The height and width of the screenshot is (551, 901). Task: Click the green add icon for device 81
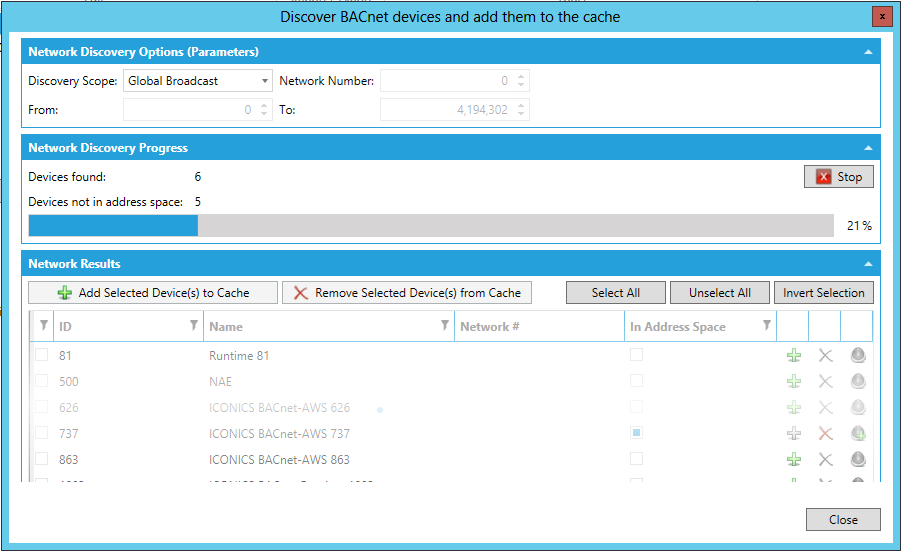click(x=794, y=355)
